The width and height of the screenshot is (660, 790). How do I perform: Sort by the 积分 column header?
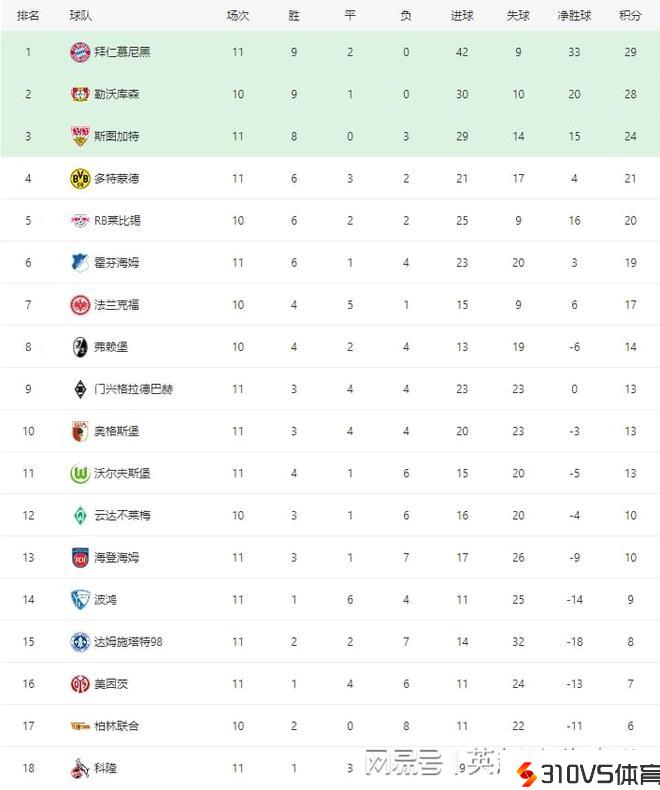[630, 15]
